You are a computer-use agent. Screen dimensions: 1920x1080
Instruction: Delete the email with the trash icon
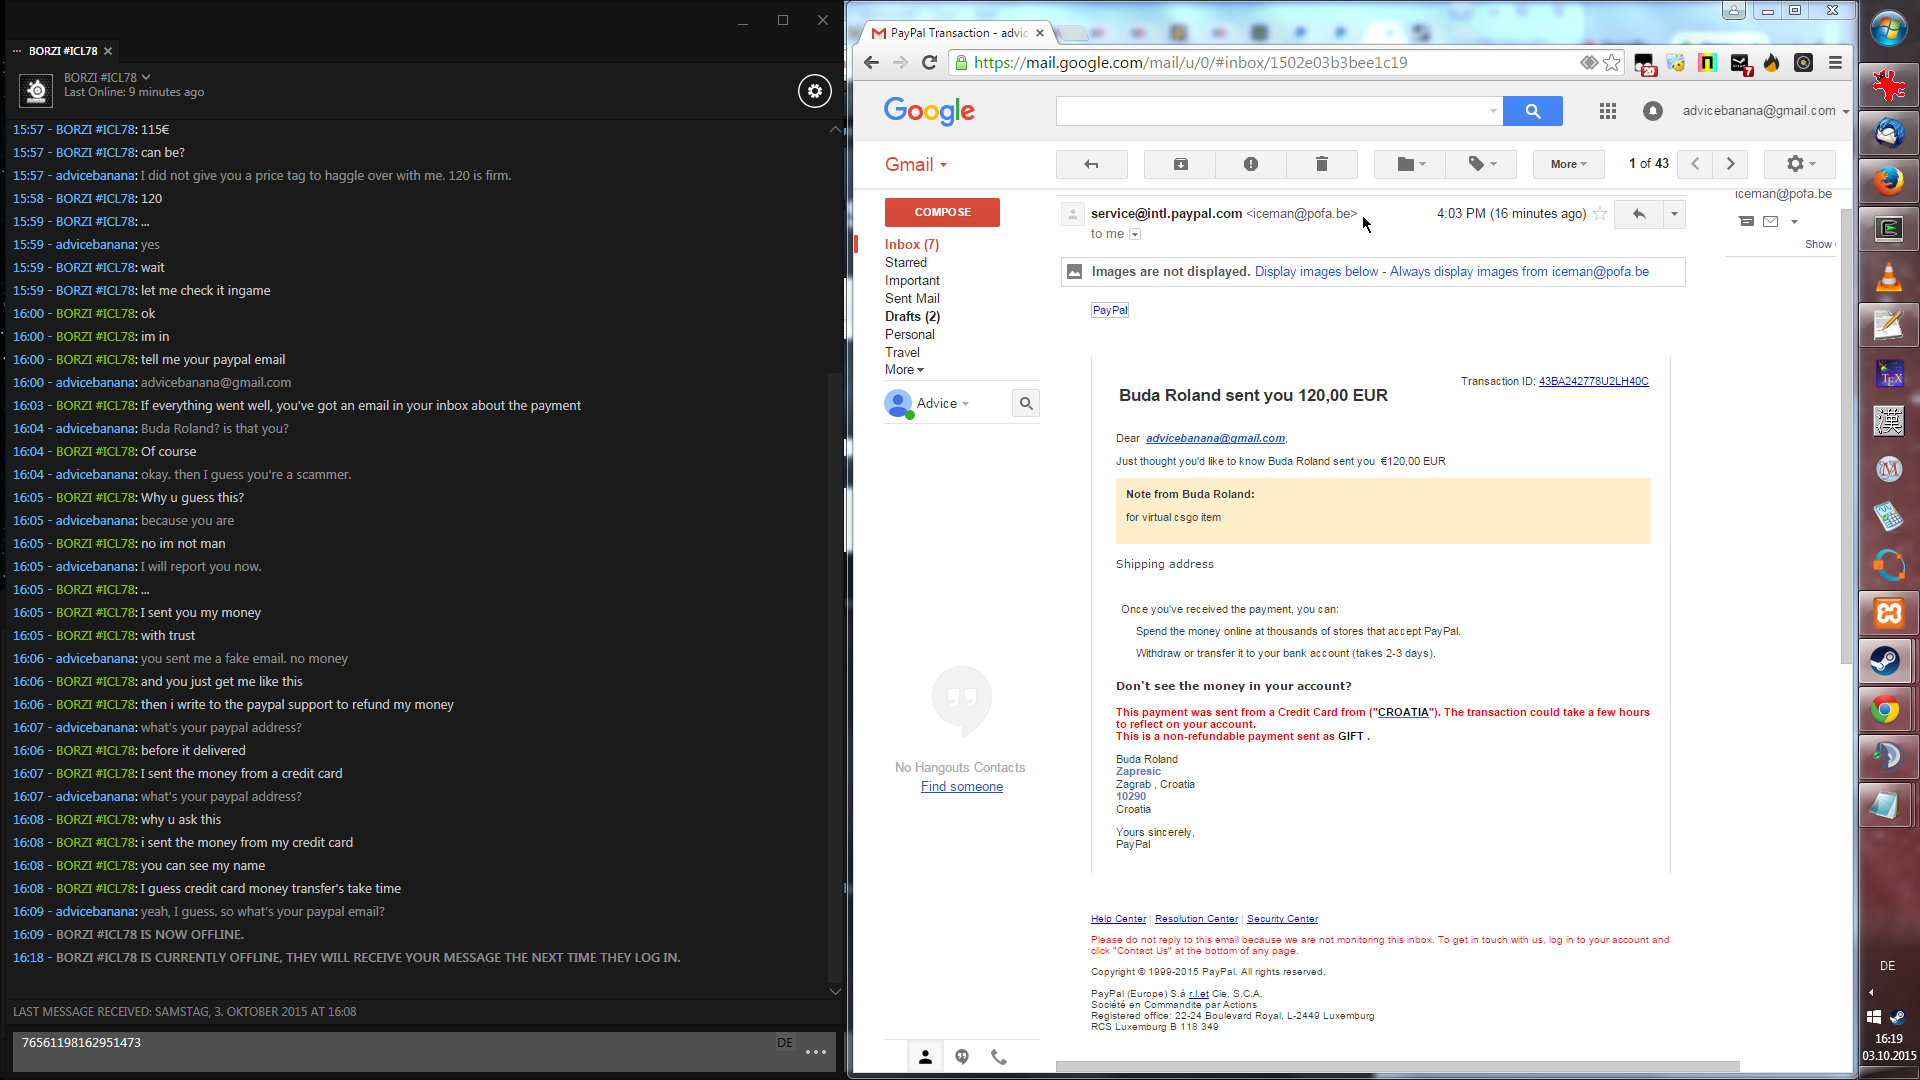click(1321, 164)
